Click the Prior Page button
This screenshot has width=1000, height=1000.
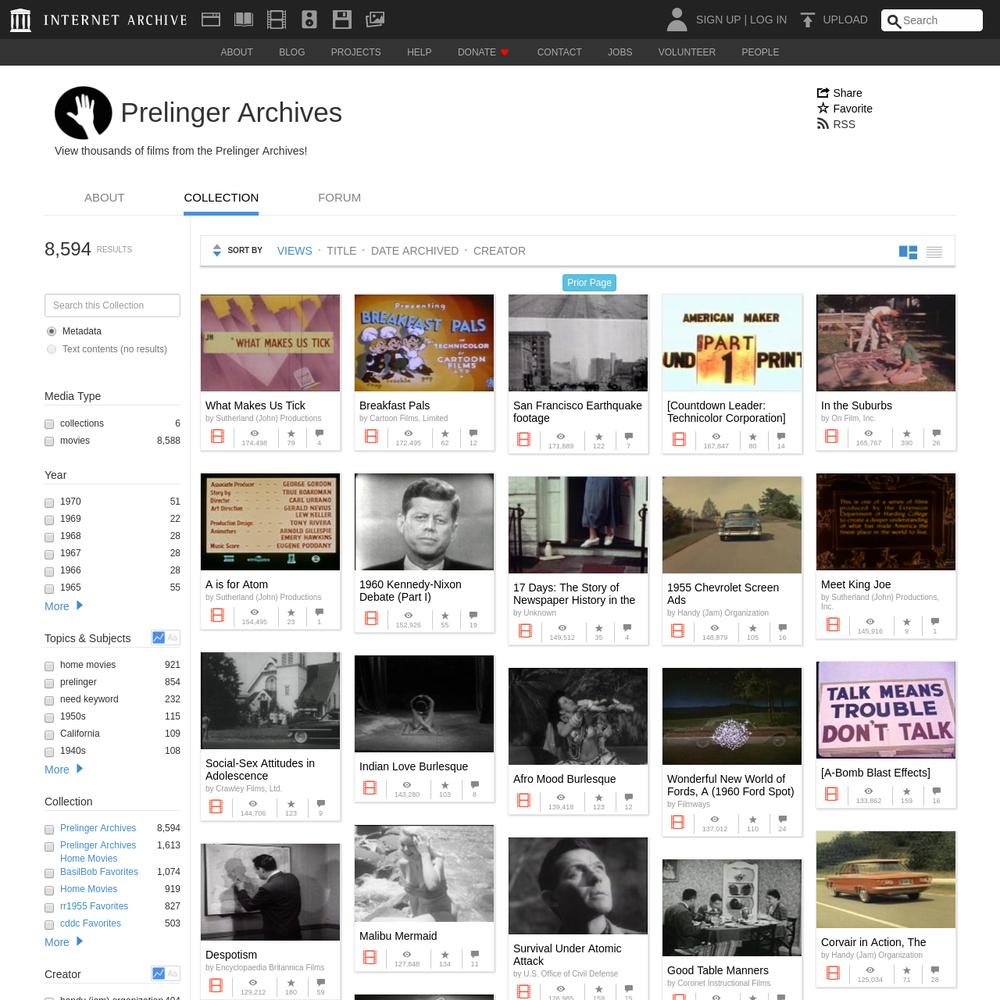[589, 283]
